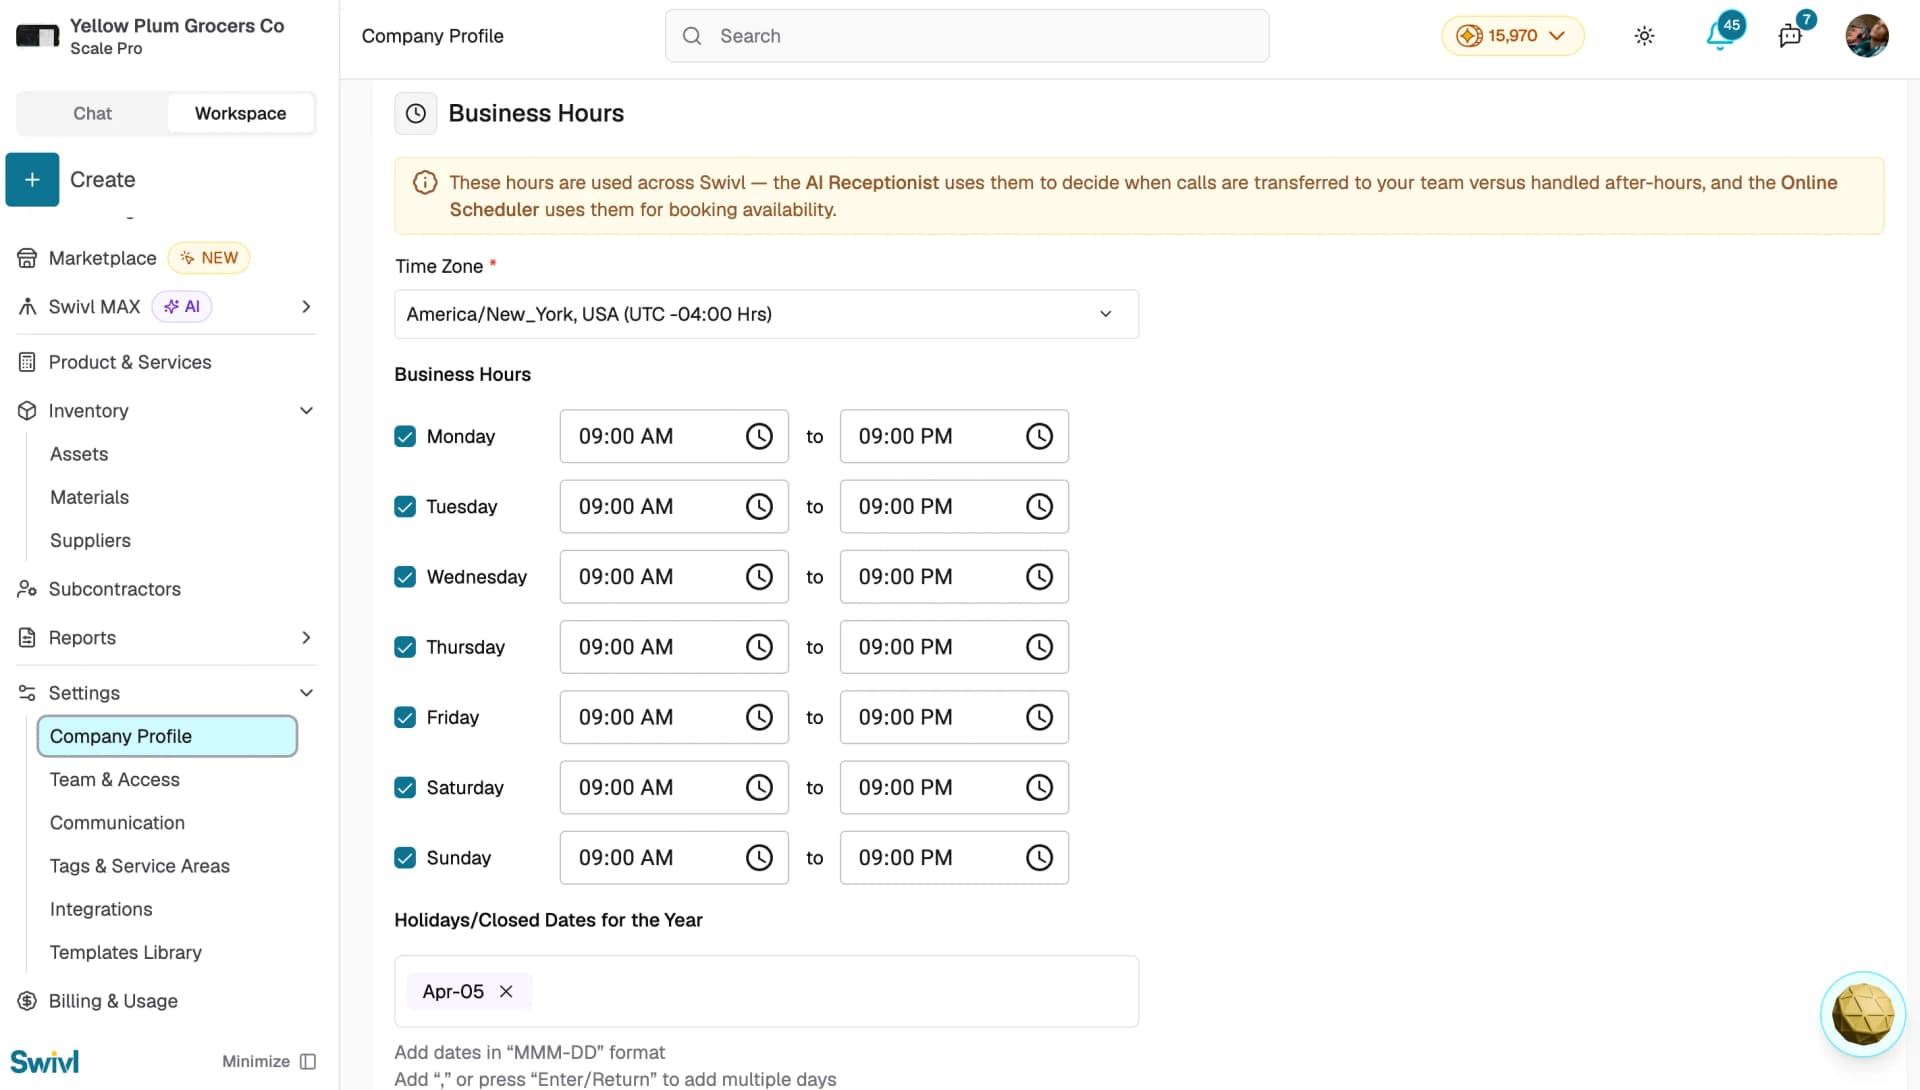
Task: Uncheck the Saturday checkbox
Action: (405, 787)
